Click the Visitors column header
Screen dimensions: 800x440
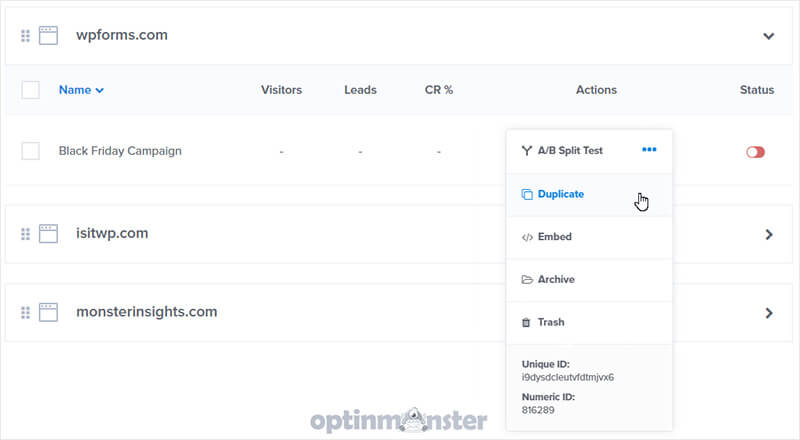click(282, 90)
